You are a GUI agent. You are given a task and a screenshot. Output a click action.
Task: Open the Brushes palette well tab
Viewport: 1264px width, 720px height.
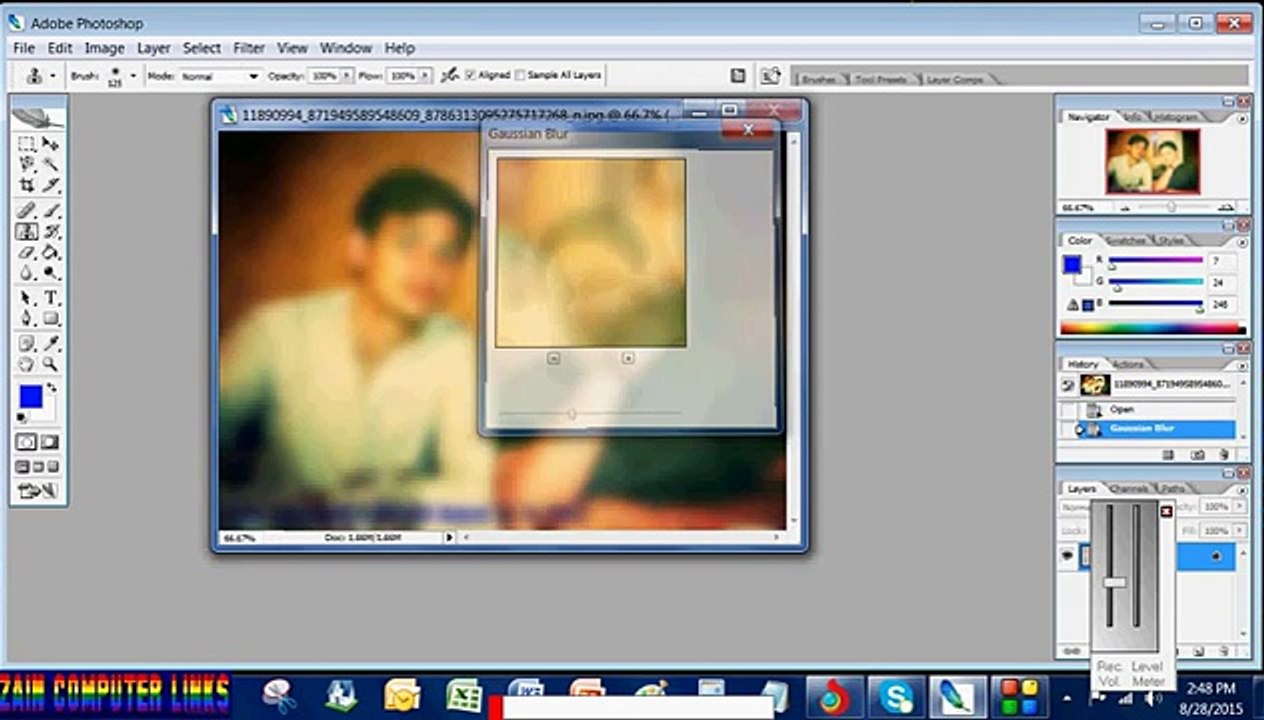click(x=820, y=79)
